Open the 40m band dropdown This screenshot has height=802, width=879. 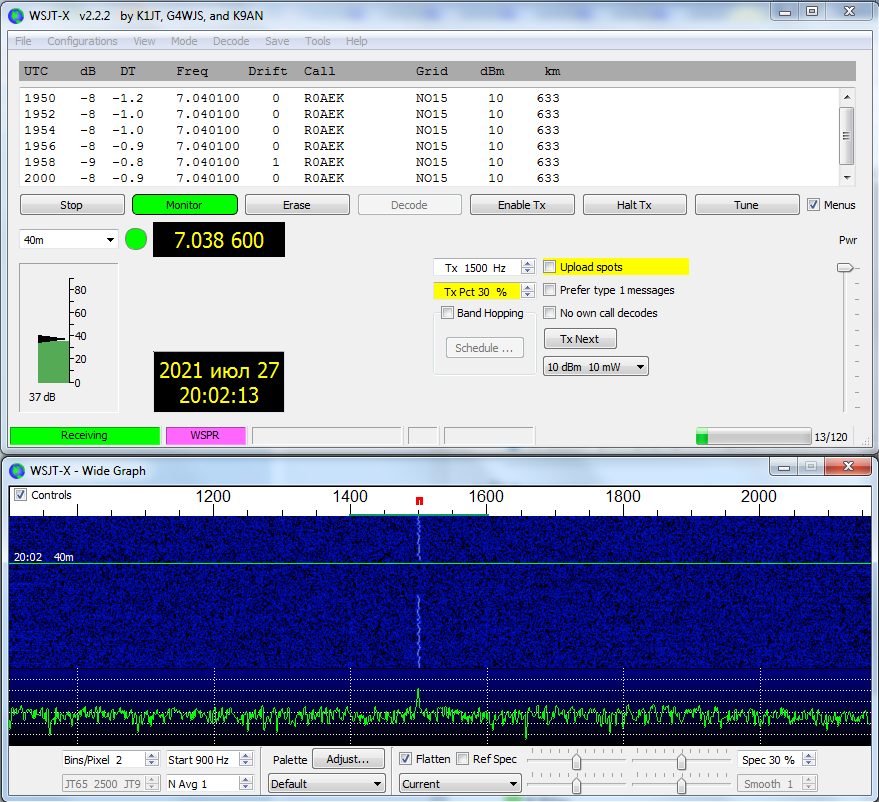(69, 240)
